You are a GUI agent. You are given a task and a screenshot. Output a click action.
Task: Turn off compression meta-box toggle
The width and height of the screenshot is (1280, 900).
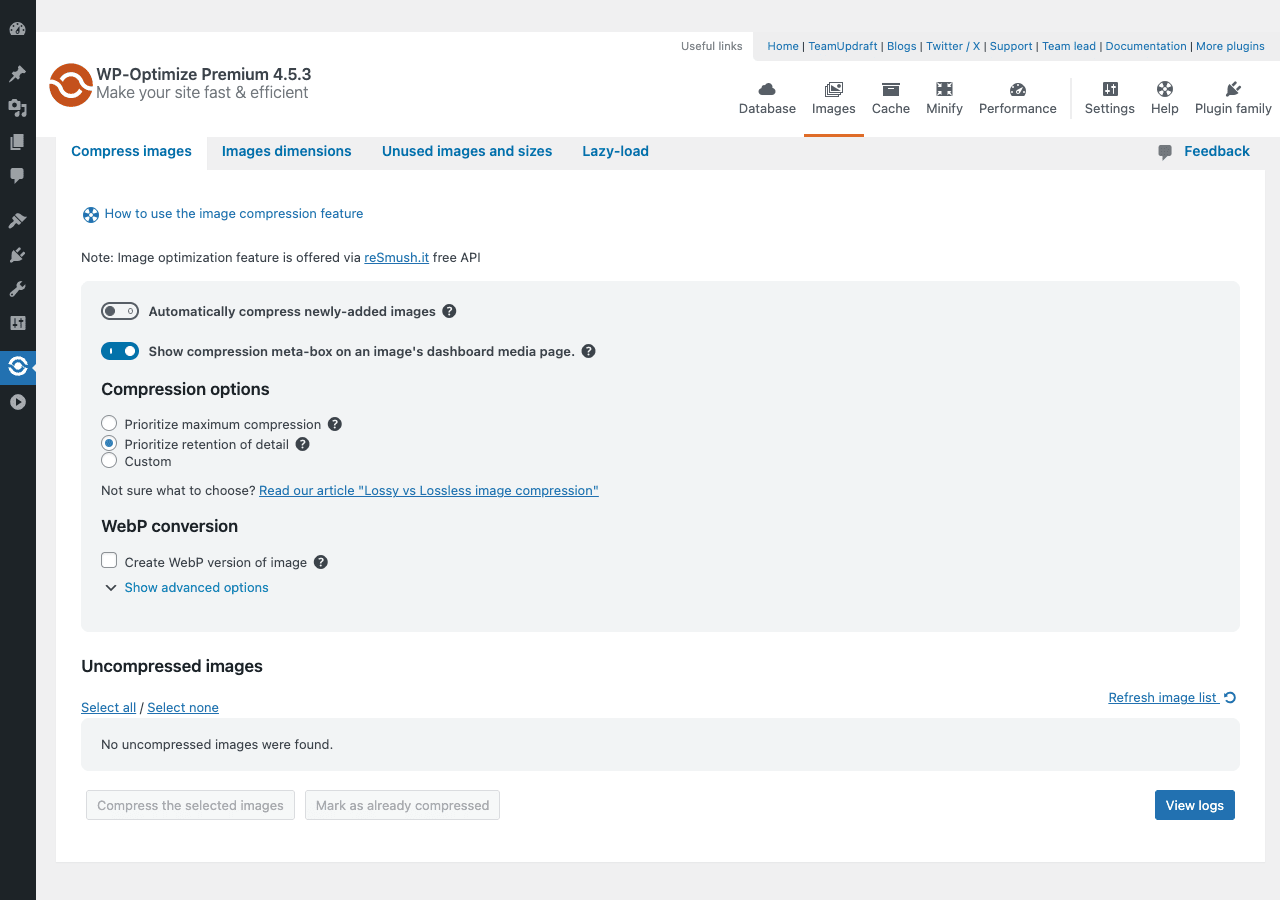(120, 351)
